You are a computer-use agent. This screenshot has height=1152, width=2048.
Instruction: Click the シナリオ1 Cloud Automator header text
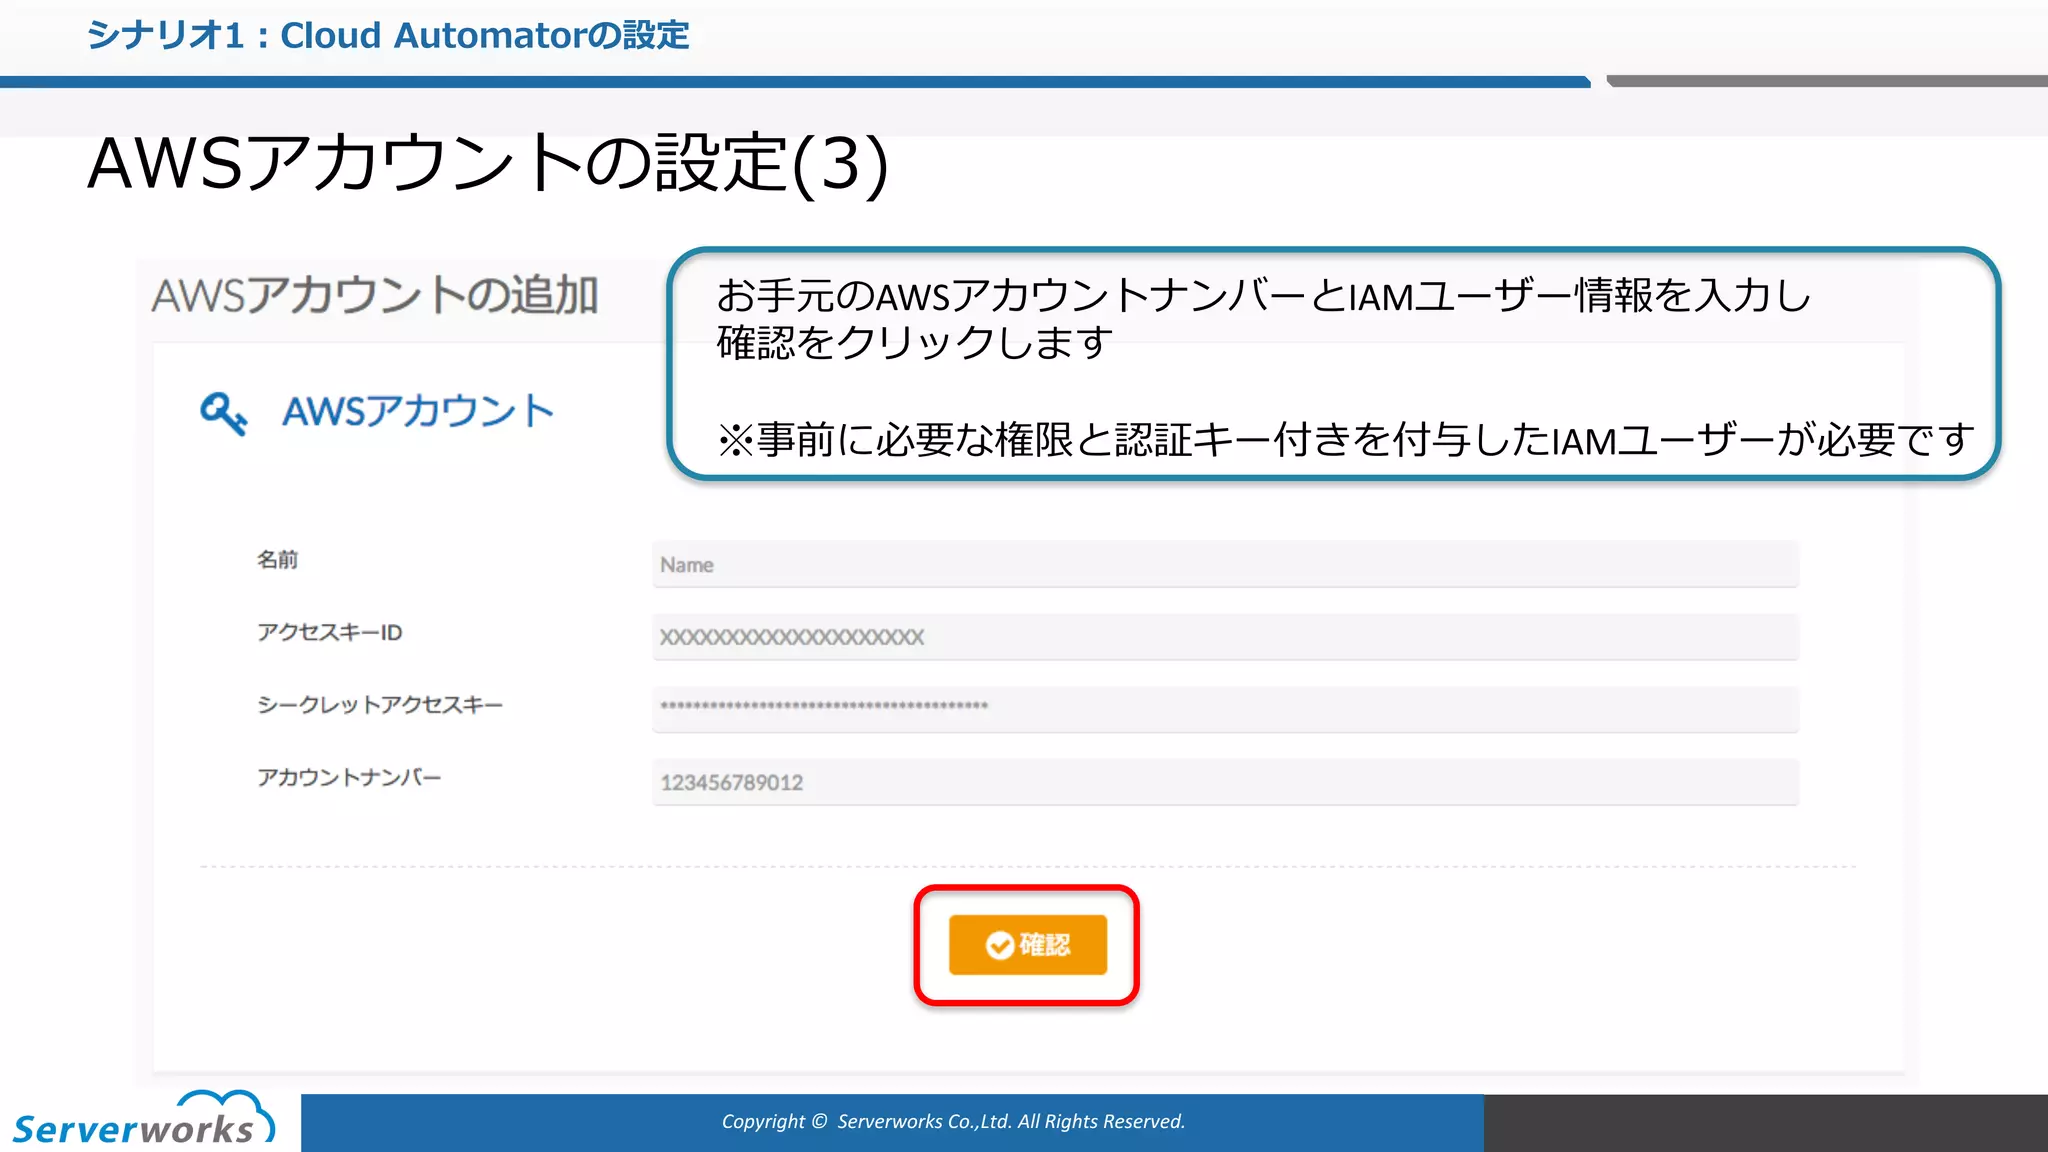388,35
